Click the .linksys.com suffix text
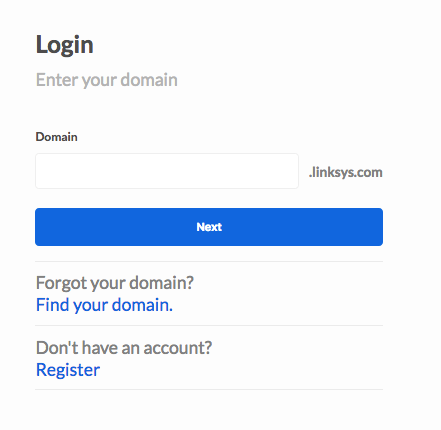 346,172
